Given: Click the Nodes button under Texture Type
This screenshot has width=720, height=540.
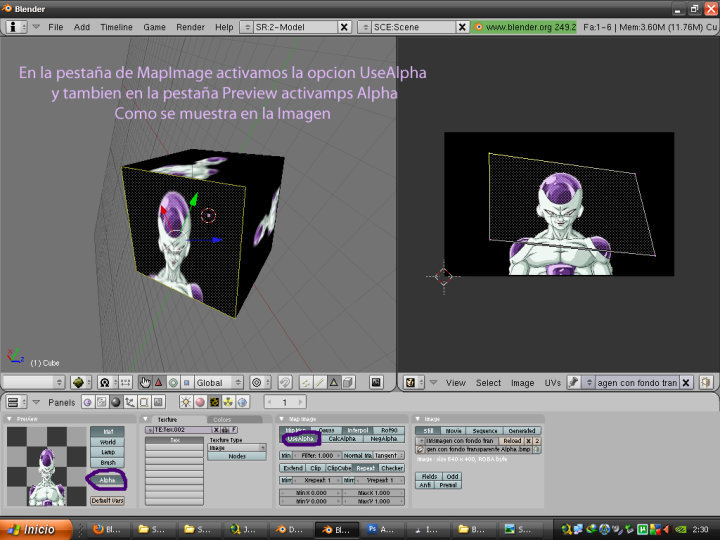Looking at the screenshot, I should (237, 456).
